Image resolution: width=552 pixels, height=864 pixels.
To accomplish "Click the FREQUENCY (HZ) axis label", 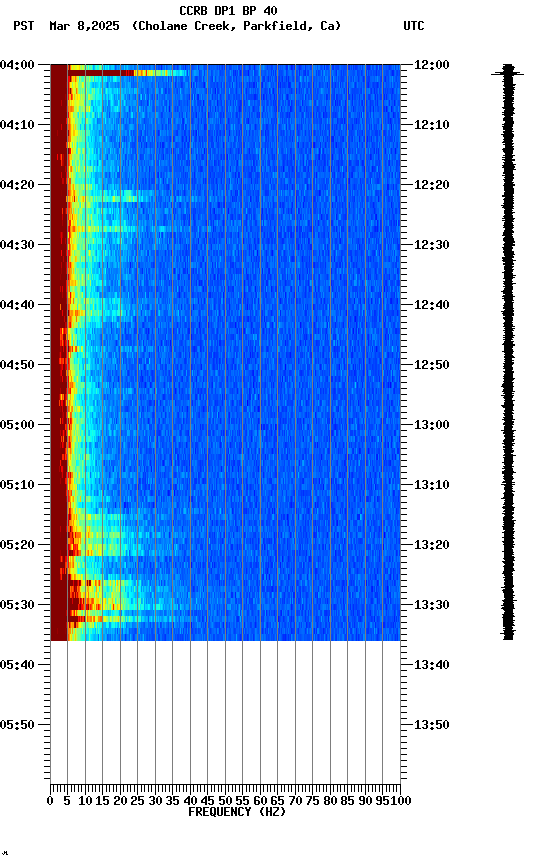I will pyautogui.click(x=237, y=812).
